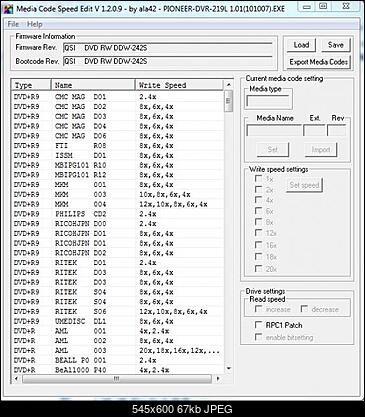Click the Load button
This screenshot has width=365, height=417.
[301, 45]
